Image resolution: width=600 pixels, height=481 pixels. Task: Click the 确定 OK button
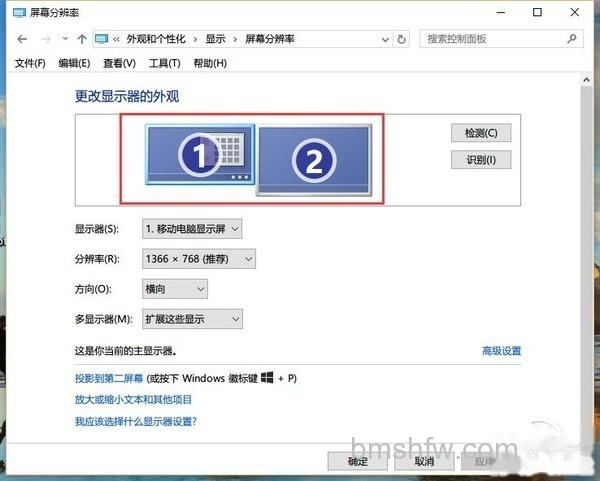tap(357, 461)
